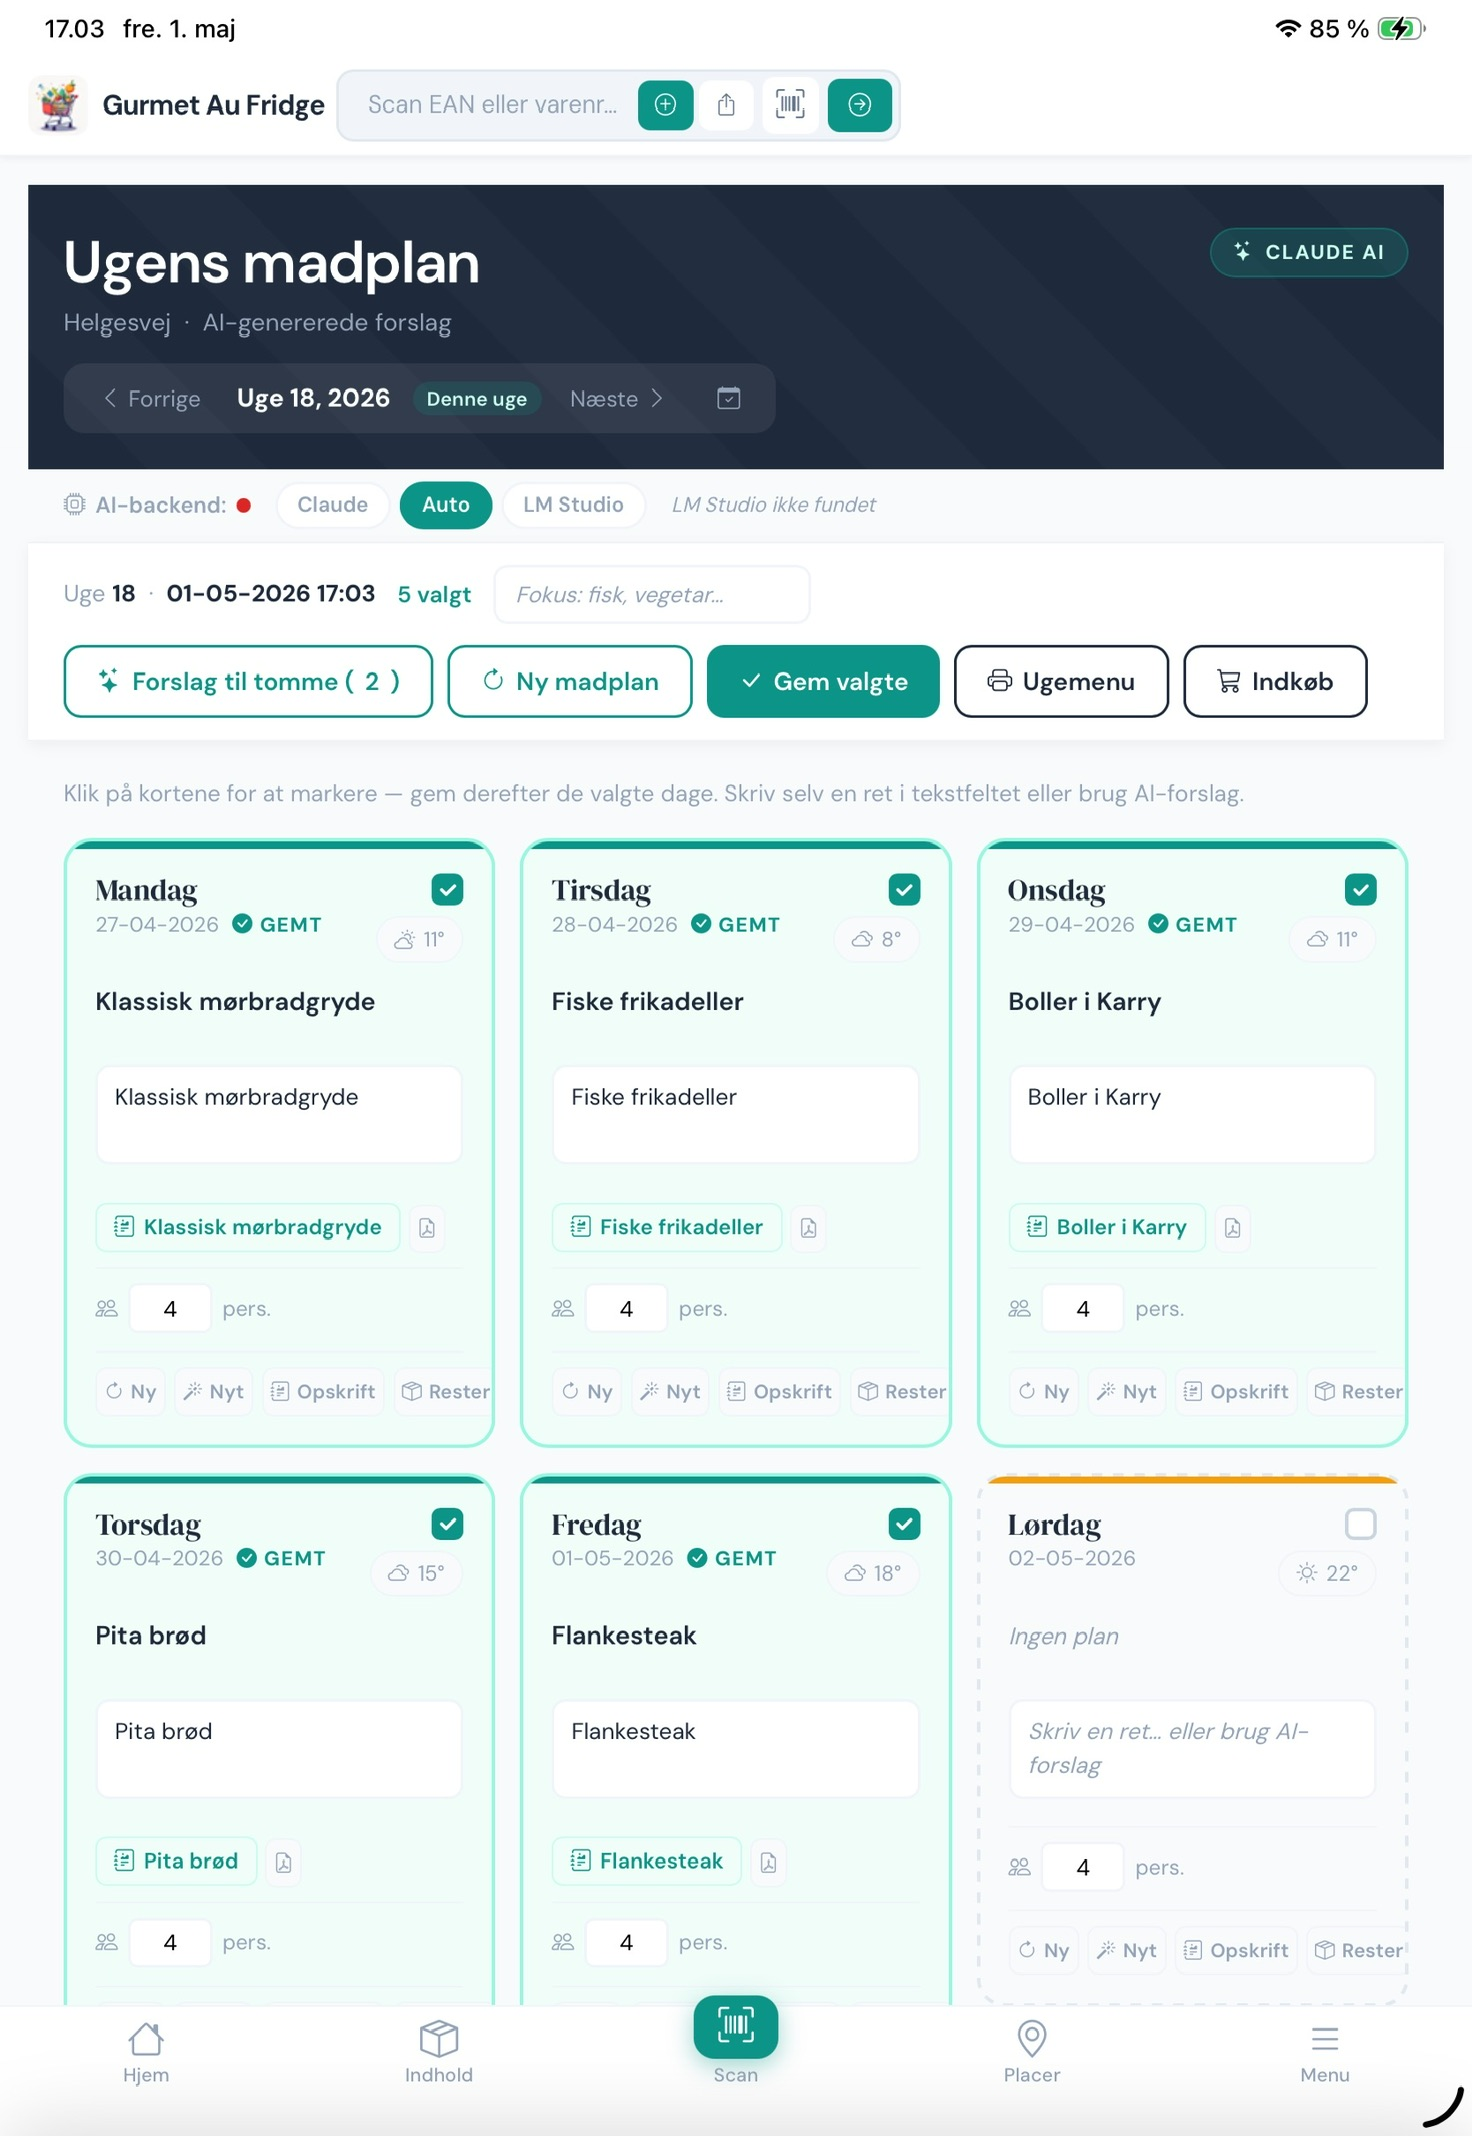Focus the Fokus: fisk, vegetar field
Viewport: 1472px width, 2136px height.
pyautogui.click(x=652, y=594)
